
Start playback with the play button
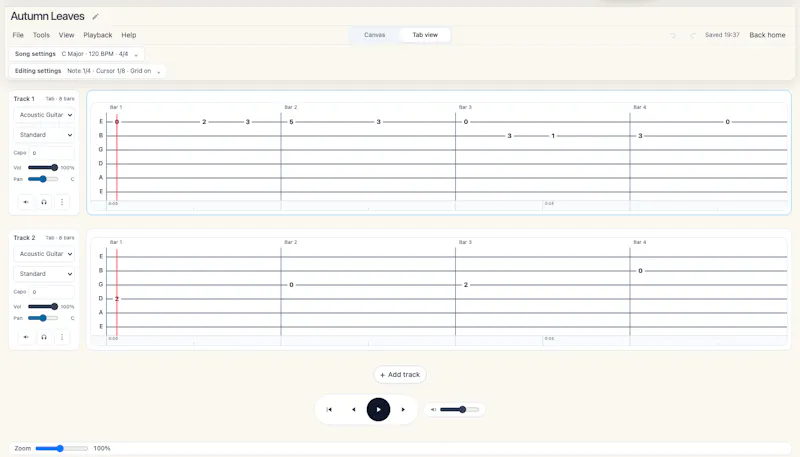[379, 410]
